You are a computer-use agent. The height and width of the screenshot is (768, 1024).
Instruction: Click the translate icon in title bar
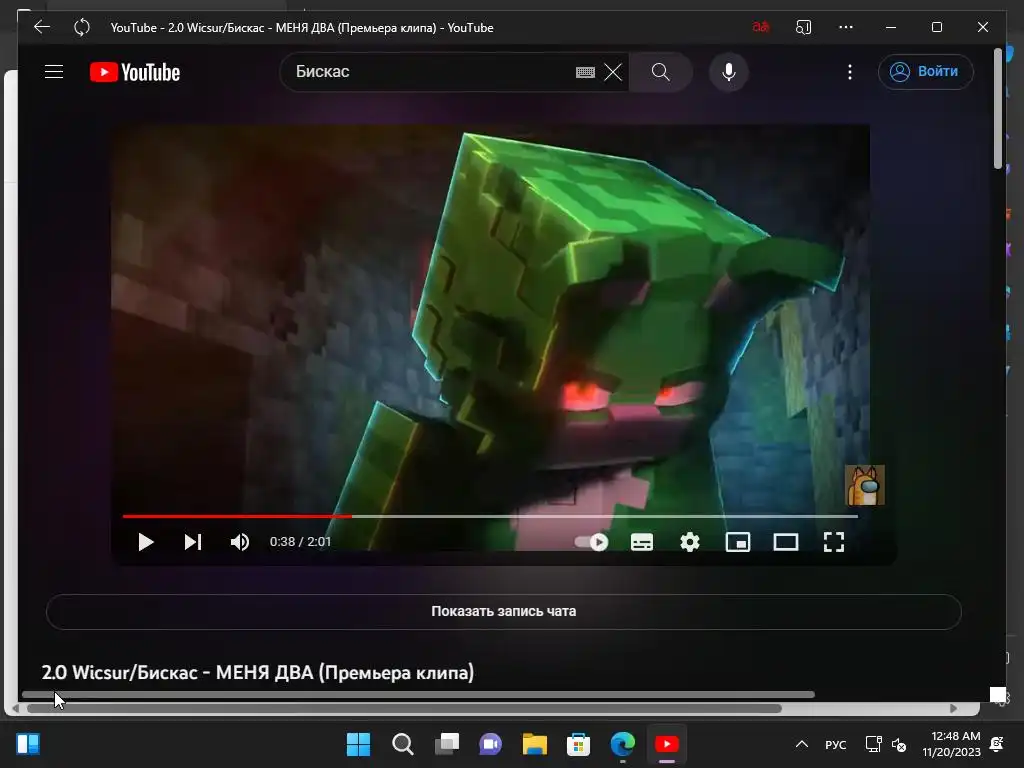[761, 27]
